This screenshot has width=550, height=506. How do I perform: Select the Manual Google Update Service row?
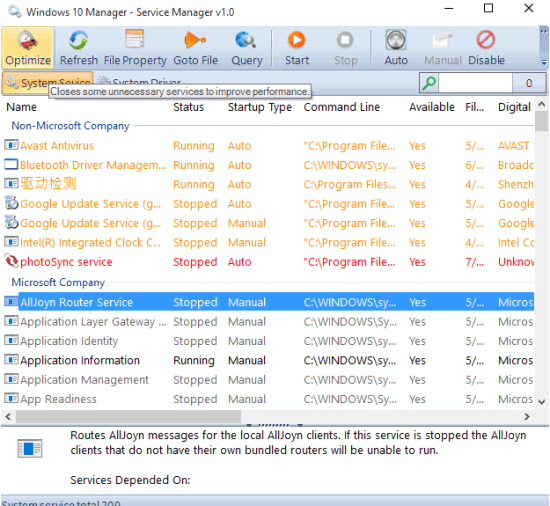(x=269, y=223)
